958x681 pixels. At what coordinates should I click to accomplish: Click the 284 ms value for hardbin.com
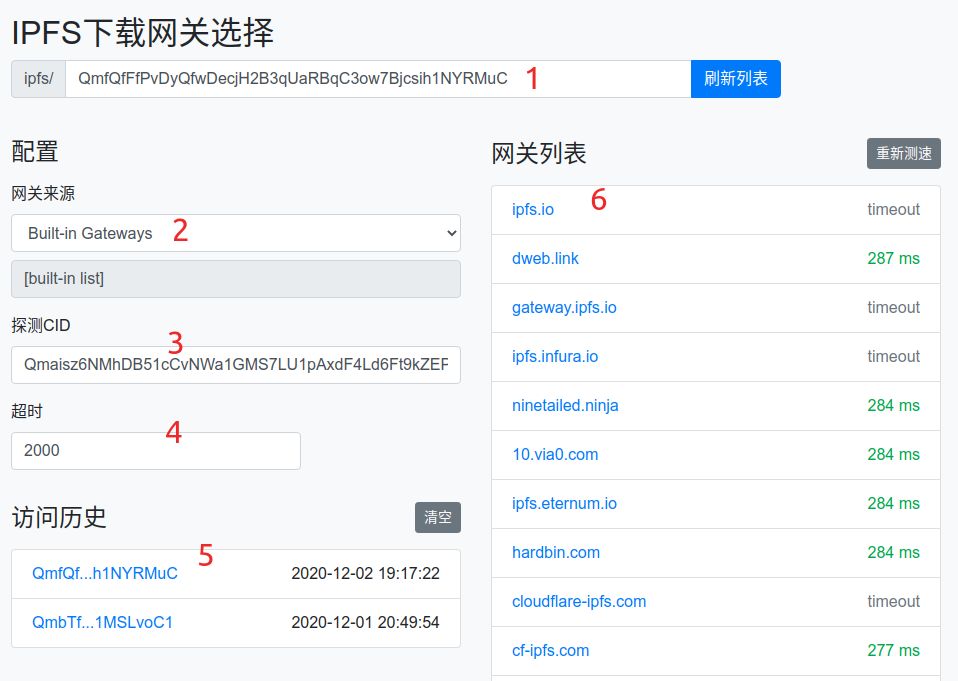tap(893, 552)
